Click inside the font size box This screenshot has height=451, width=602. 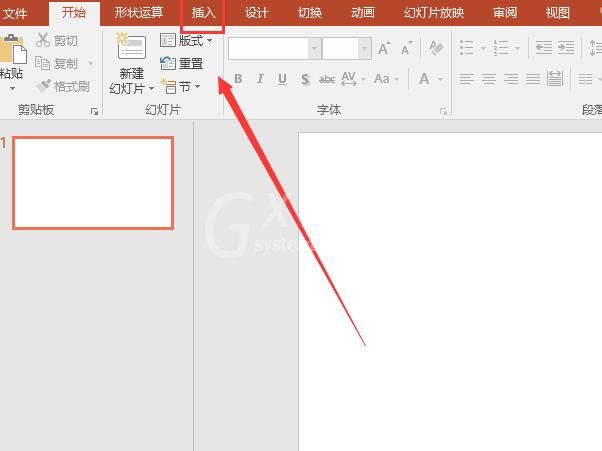click(x=341, y=48)
